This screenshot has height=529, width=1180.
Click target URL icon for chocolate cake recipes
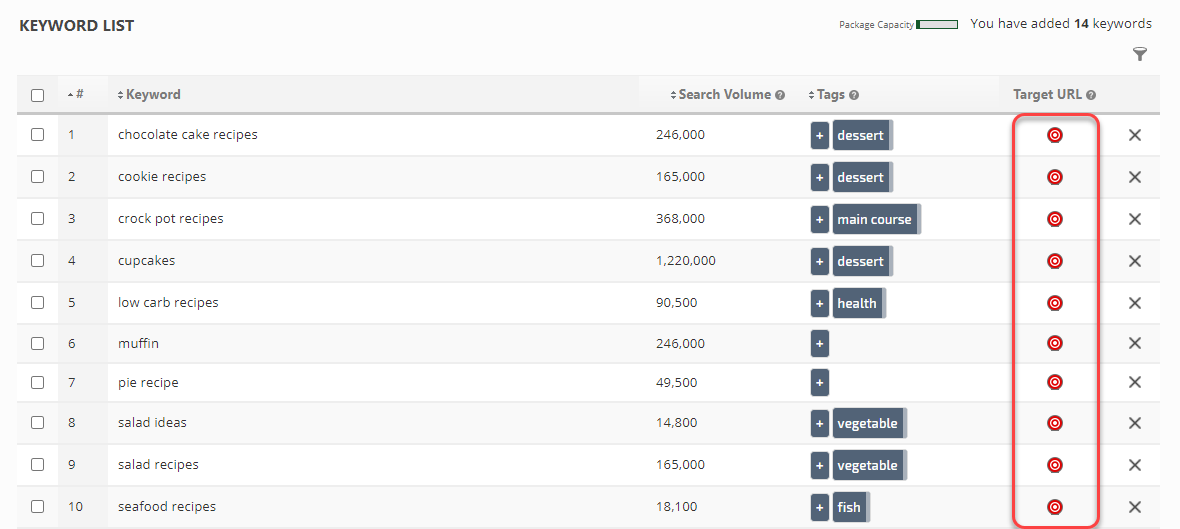point(1054,135)
